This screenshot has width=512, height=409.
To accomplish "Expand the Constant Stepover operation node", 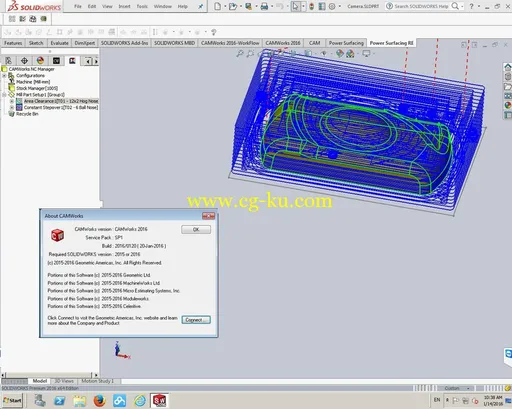I will 12,107.
